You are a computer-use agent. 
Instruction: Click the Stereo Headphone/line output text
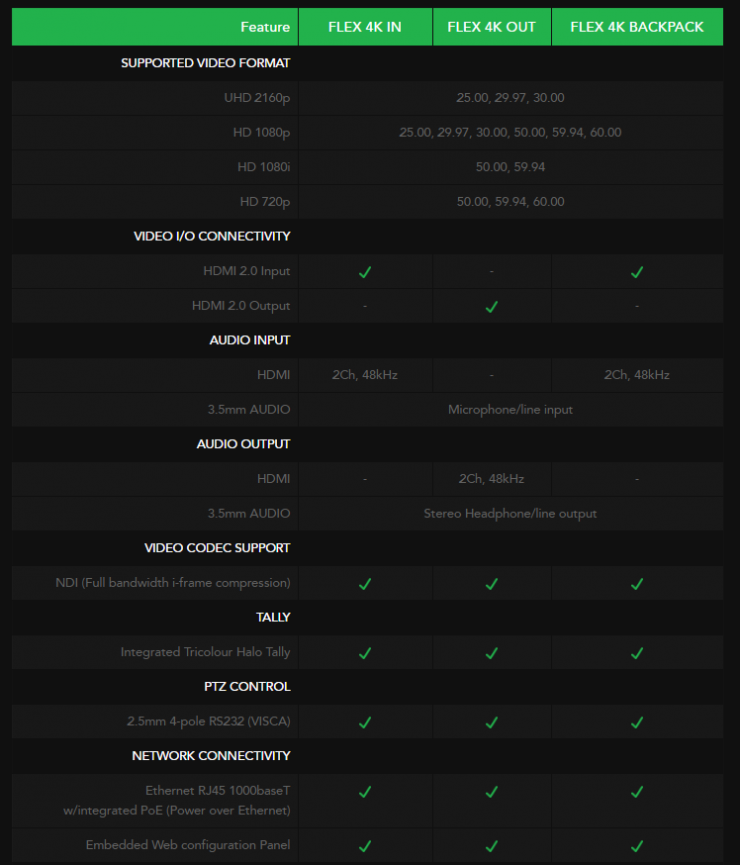pos(510,514)
